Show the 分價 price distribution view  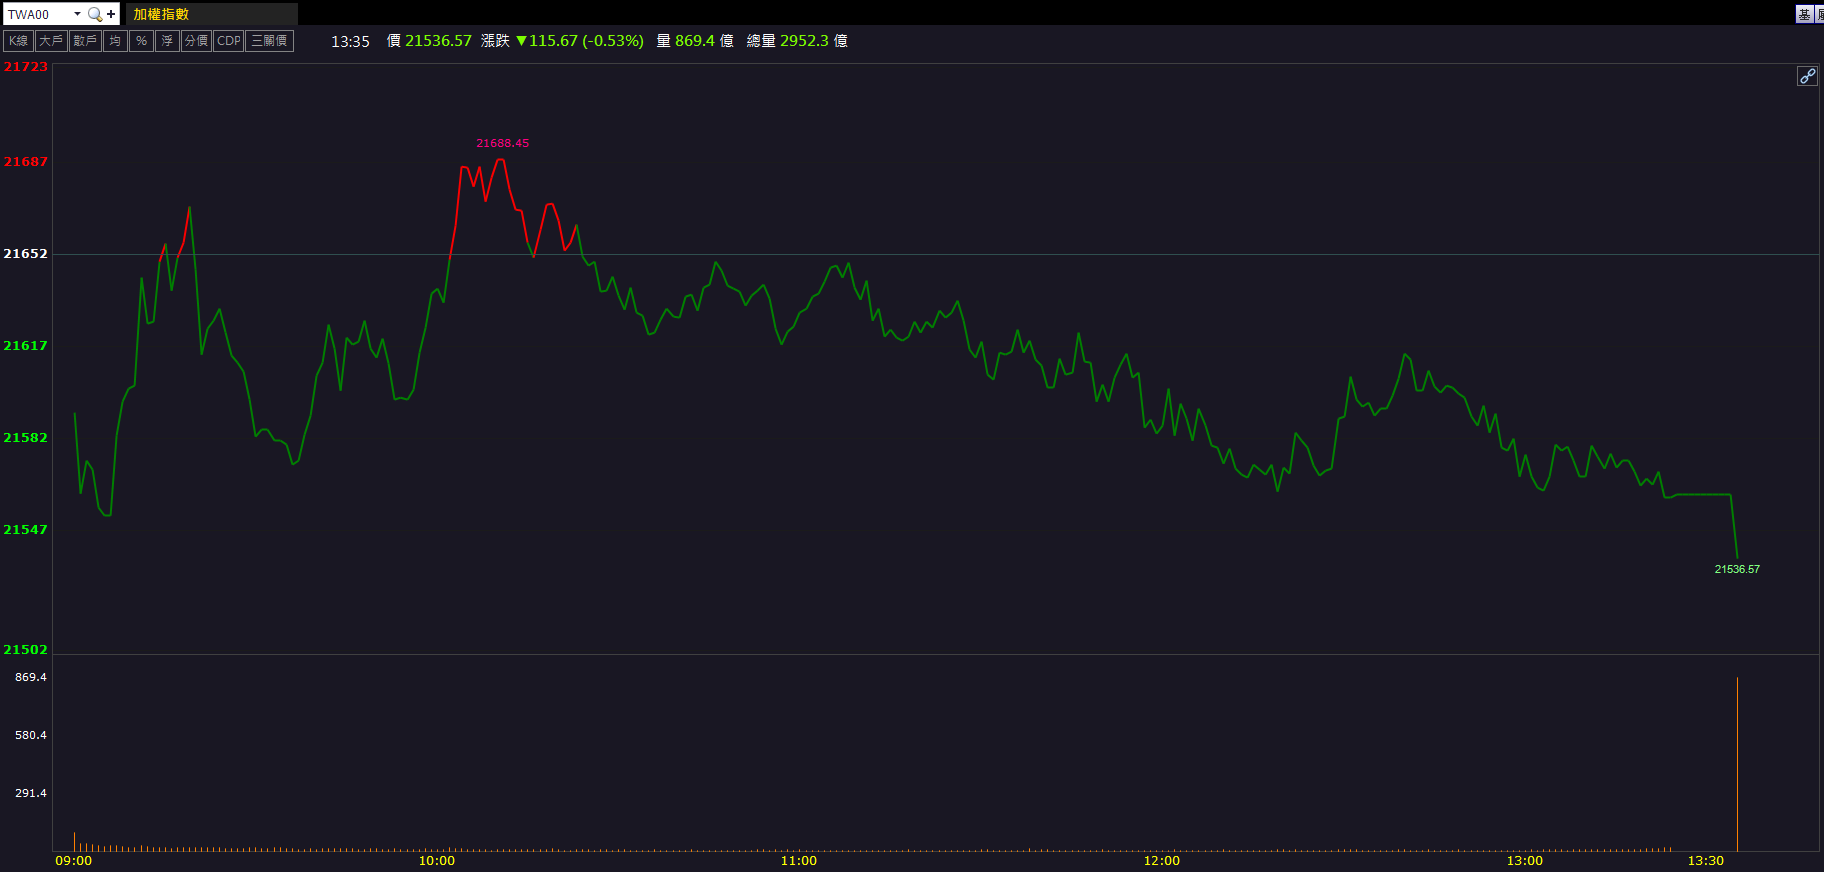(196, 41)
